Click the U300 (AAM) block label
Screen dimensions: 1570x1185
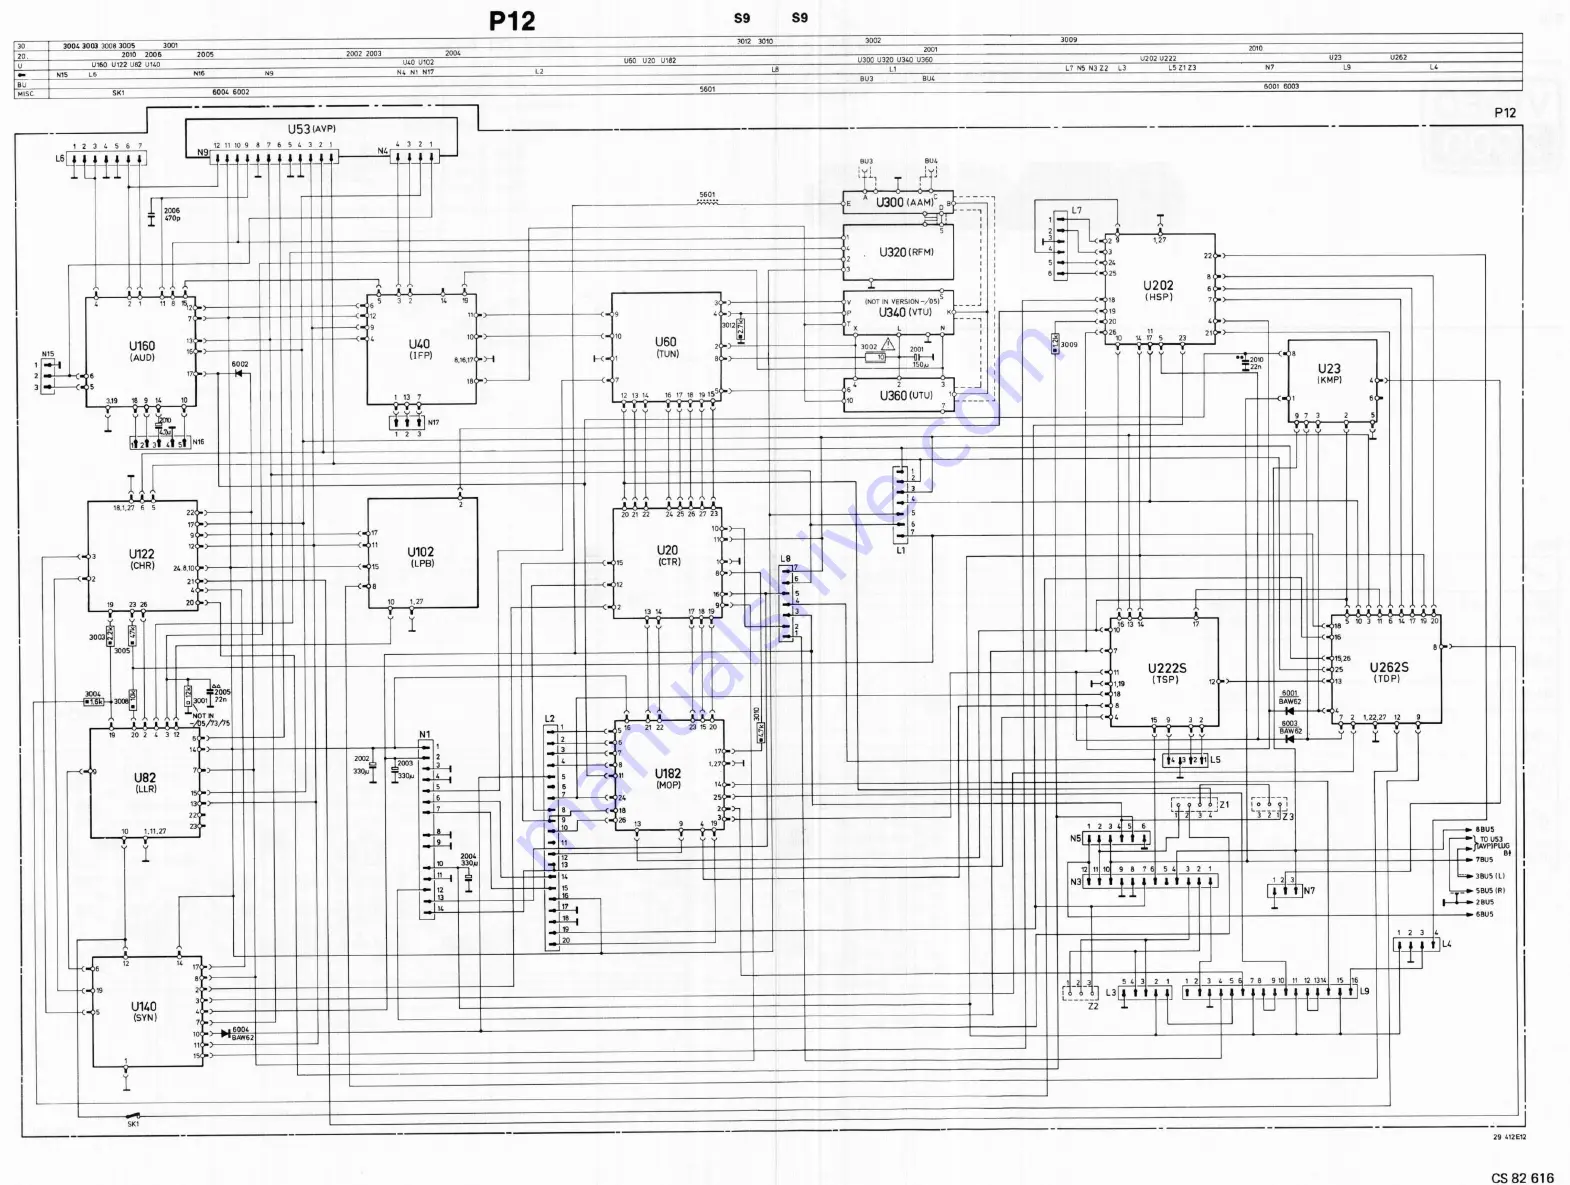[x=905, y=202]
